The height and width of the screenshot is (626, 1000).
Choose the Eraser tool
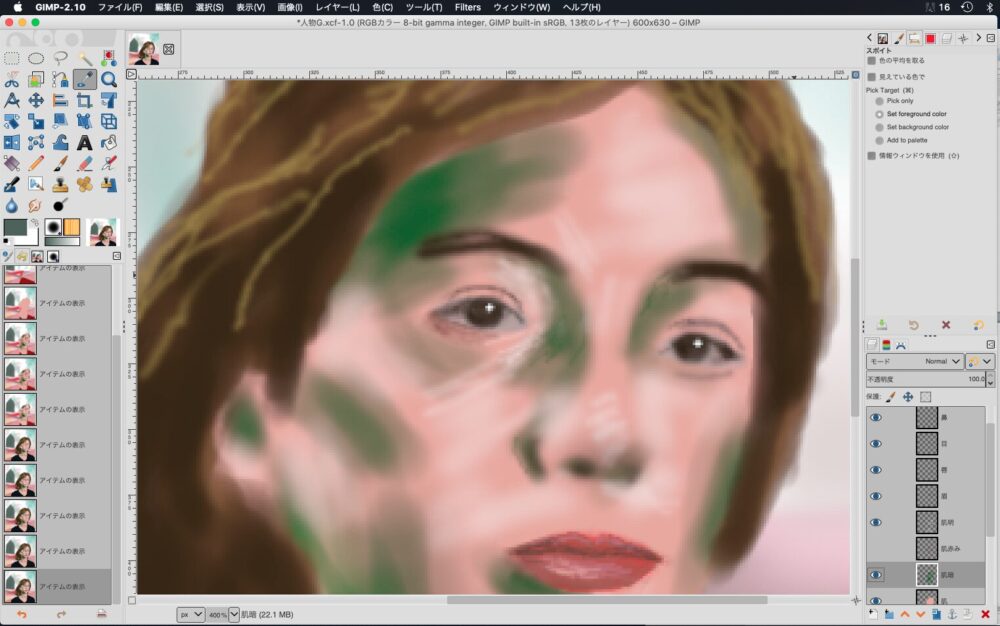click(85, 163)
